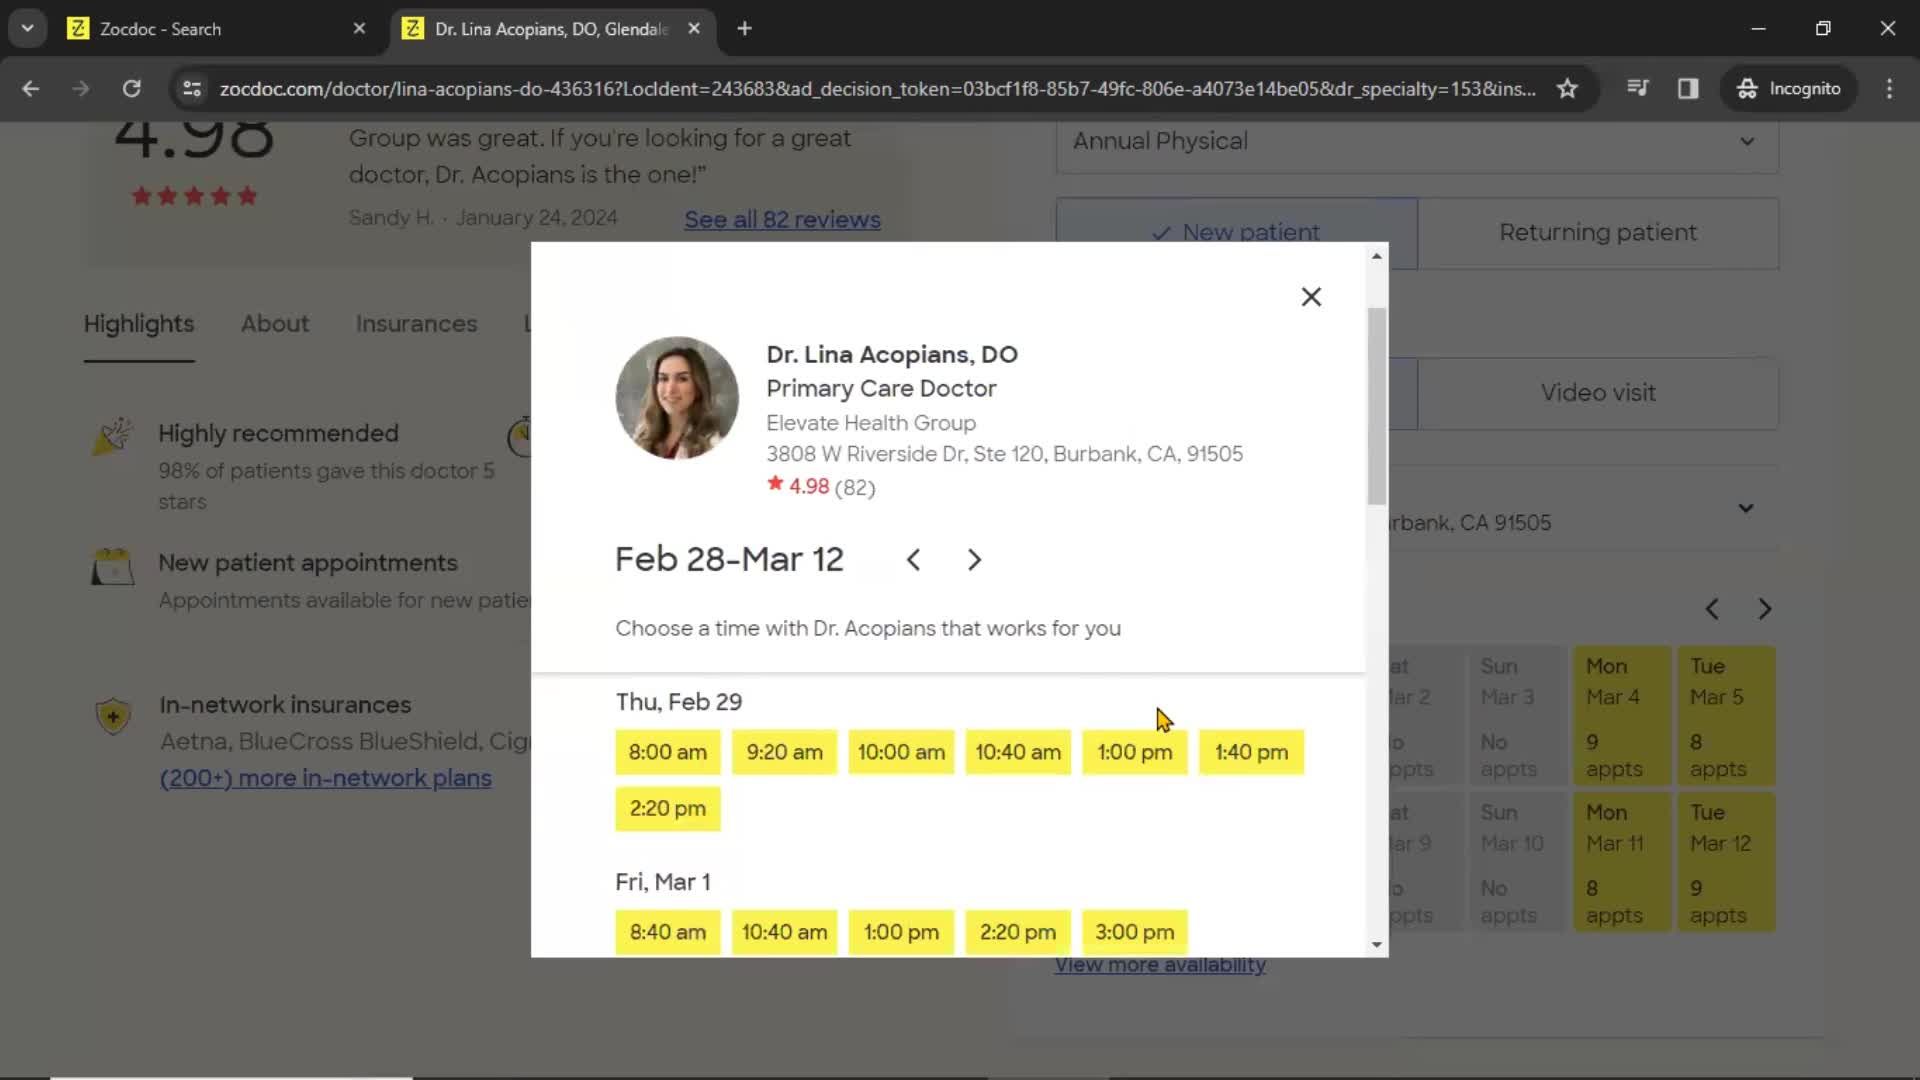Go to previous date range in modal
The image size is (1920, 1080).
coord(913,560)
